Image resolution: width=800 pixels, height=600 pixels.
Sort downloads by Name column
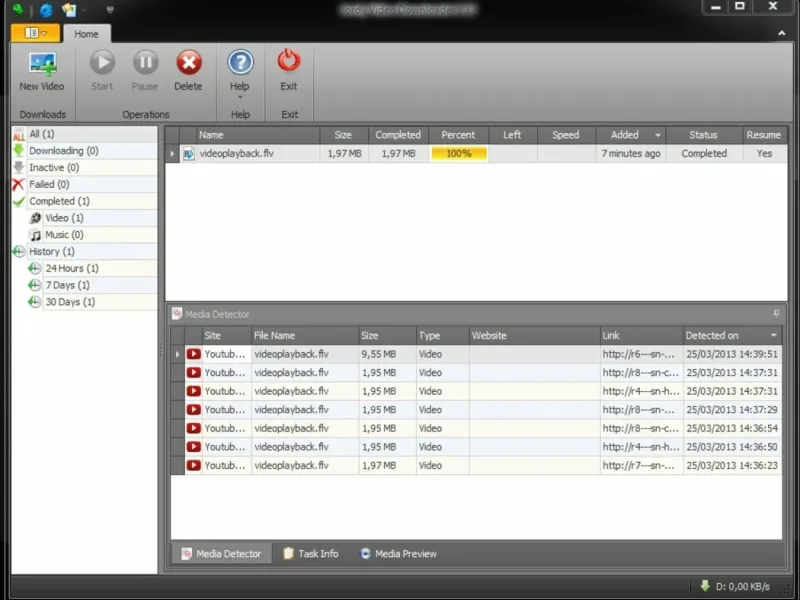coord(258,135)
